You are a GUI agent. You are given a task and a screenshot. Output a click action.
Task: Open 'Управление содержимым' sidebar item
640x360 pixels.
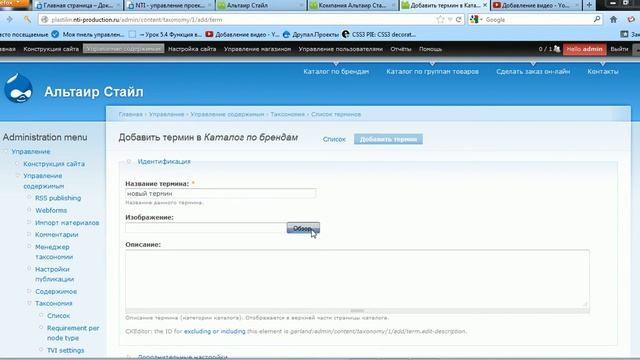44,181
